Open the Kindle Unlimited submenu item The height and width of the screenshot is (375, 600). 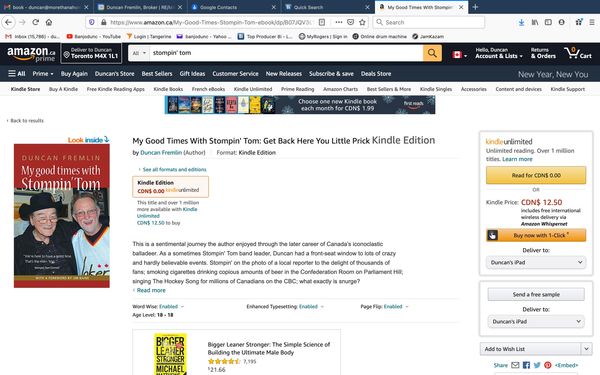click(253, 89)
